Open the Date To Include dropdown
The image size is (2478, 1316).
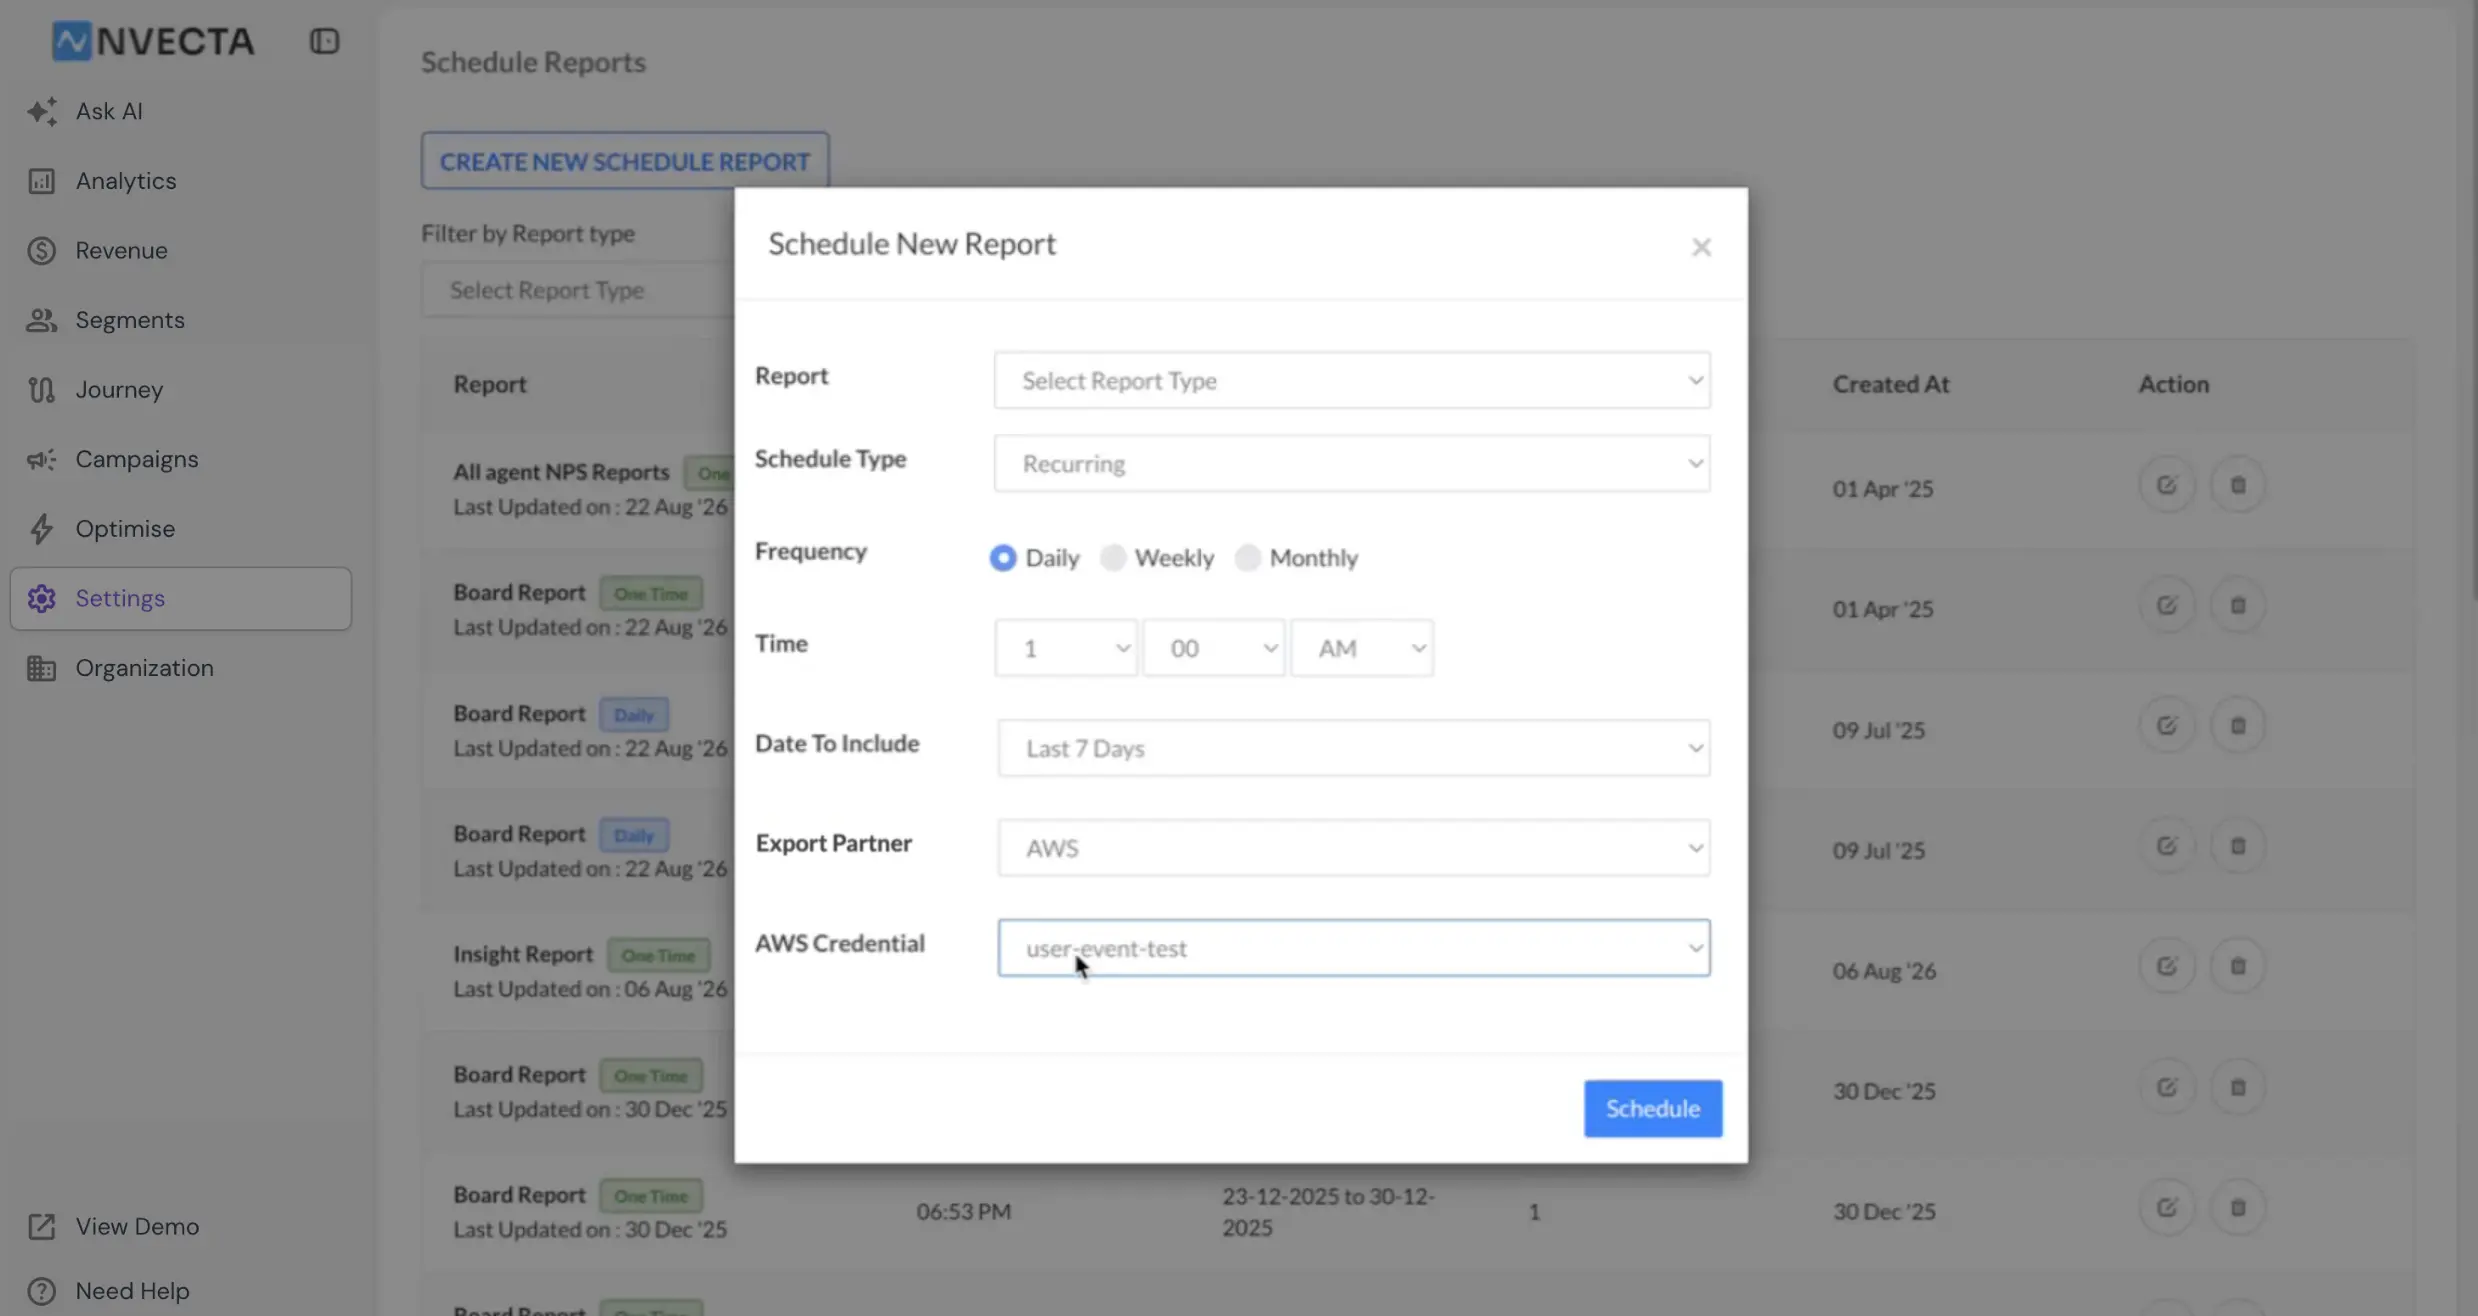coord(1353,748)
